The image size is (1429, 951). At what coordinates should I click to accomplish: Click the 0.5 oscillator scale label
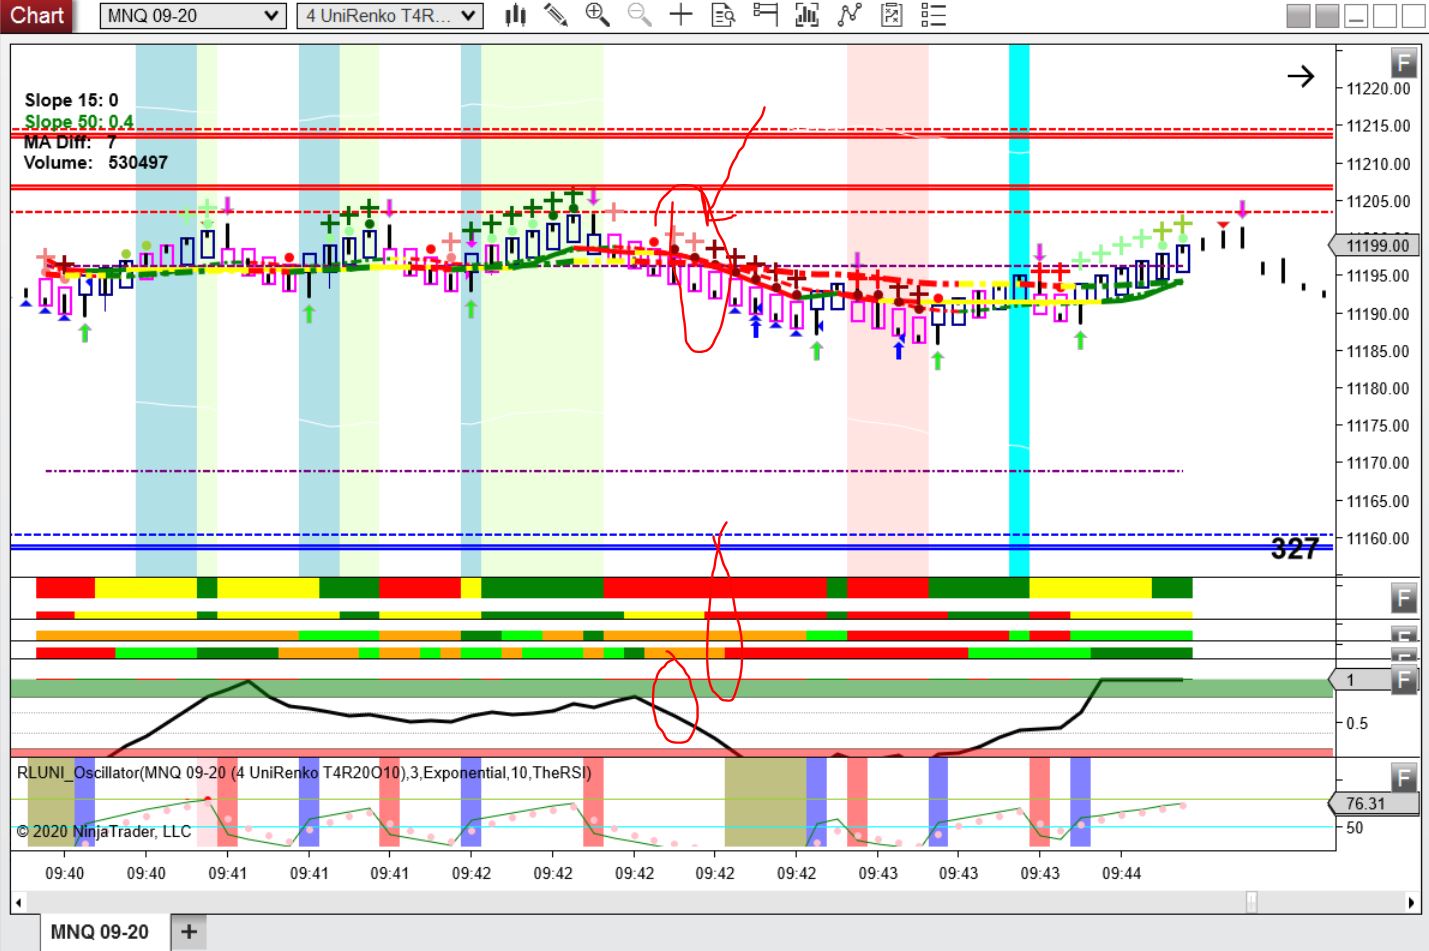[x=1357, y=723]
